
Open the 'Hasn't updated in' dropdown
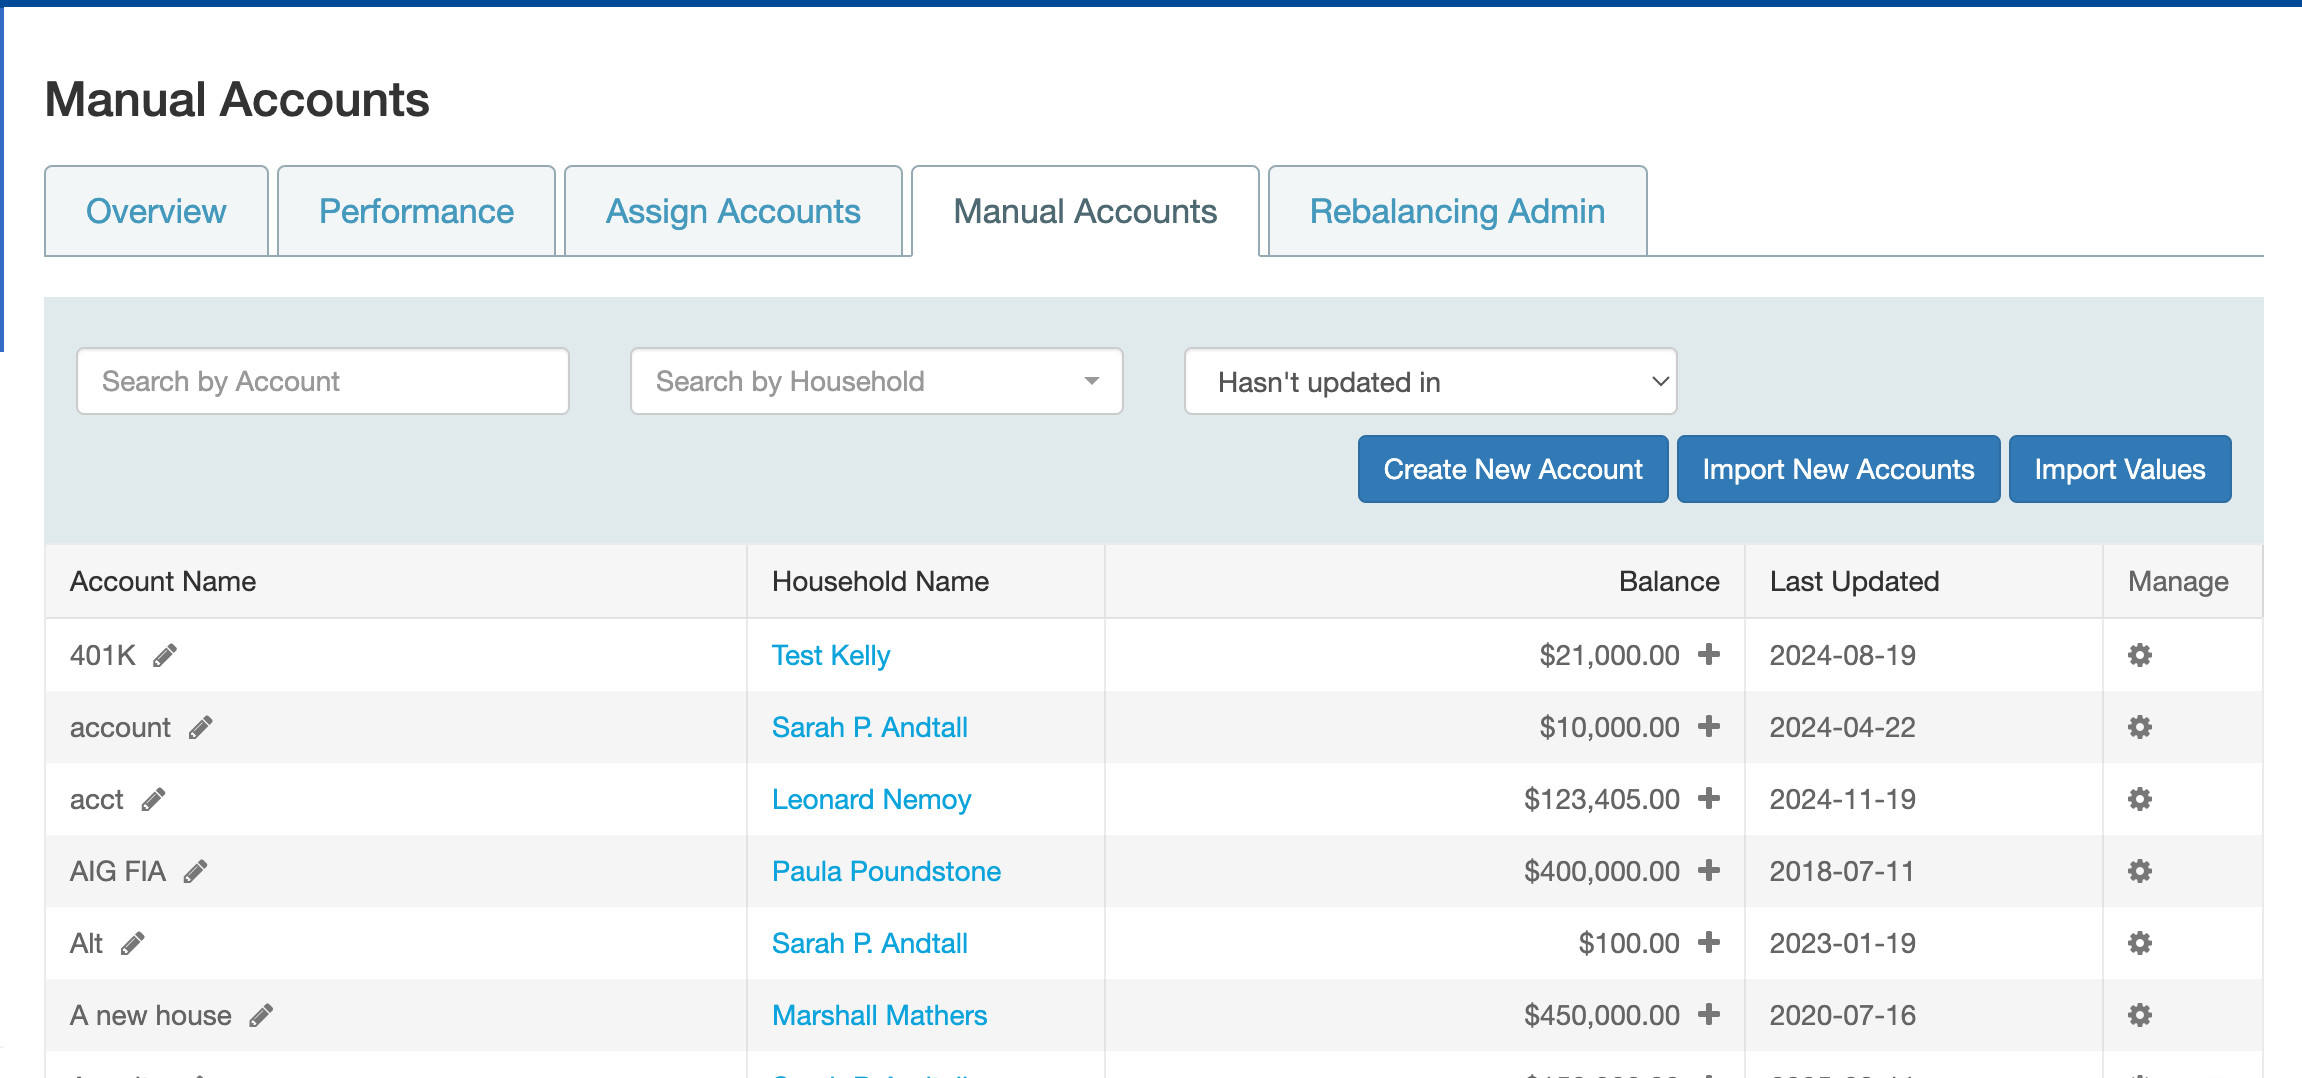pyautogui.click(x=1430, y=381)
